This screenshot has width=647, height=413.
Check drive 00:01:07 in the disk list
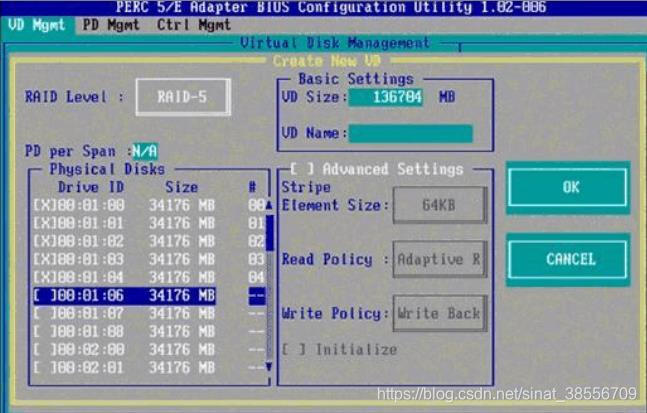click(45, 314)
